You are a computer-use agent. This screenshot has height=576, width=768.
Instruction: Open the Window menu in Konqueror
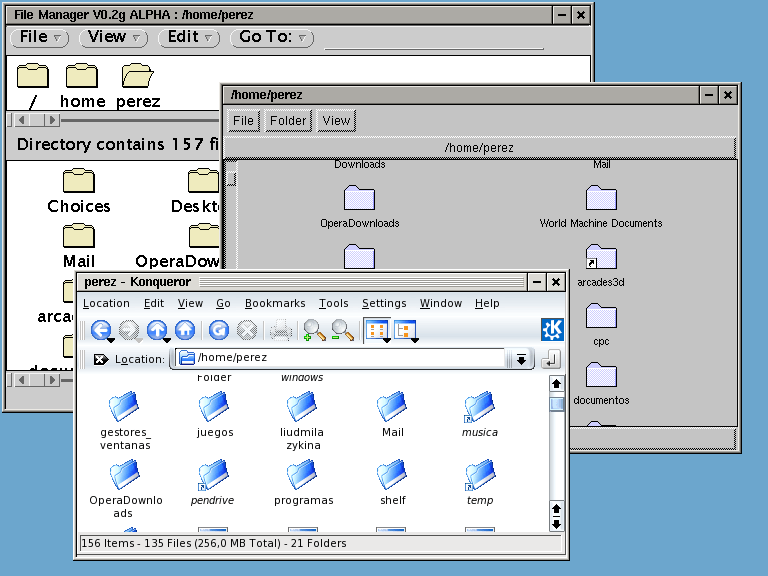coord(441,304)
